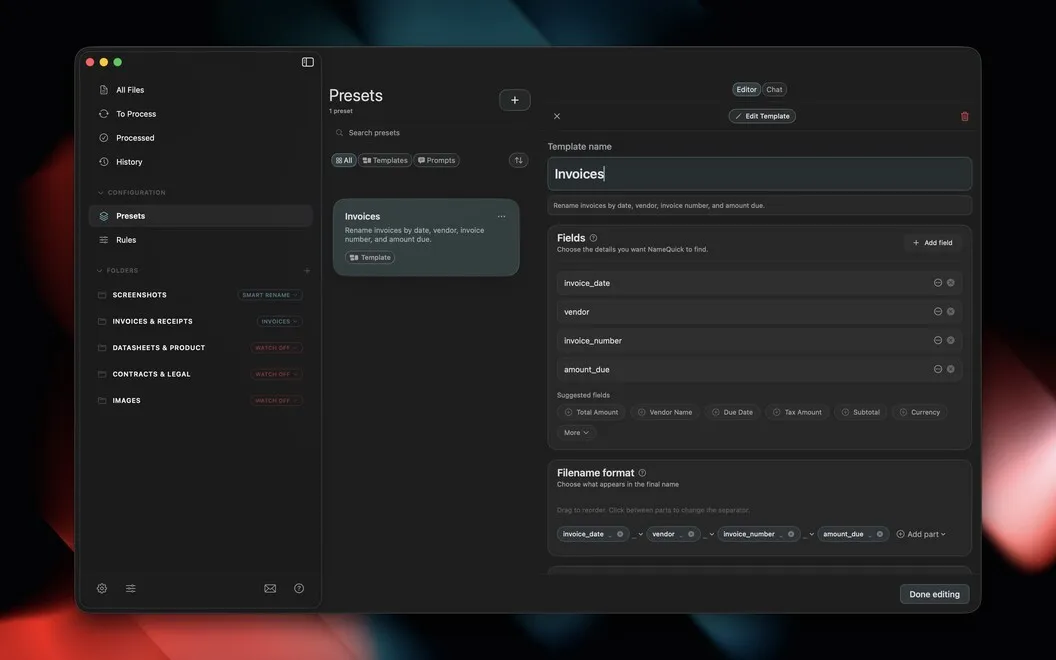Close the template editor with X
This screenshot has height=660, width=1056.
(557, 116)
